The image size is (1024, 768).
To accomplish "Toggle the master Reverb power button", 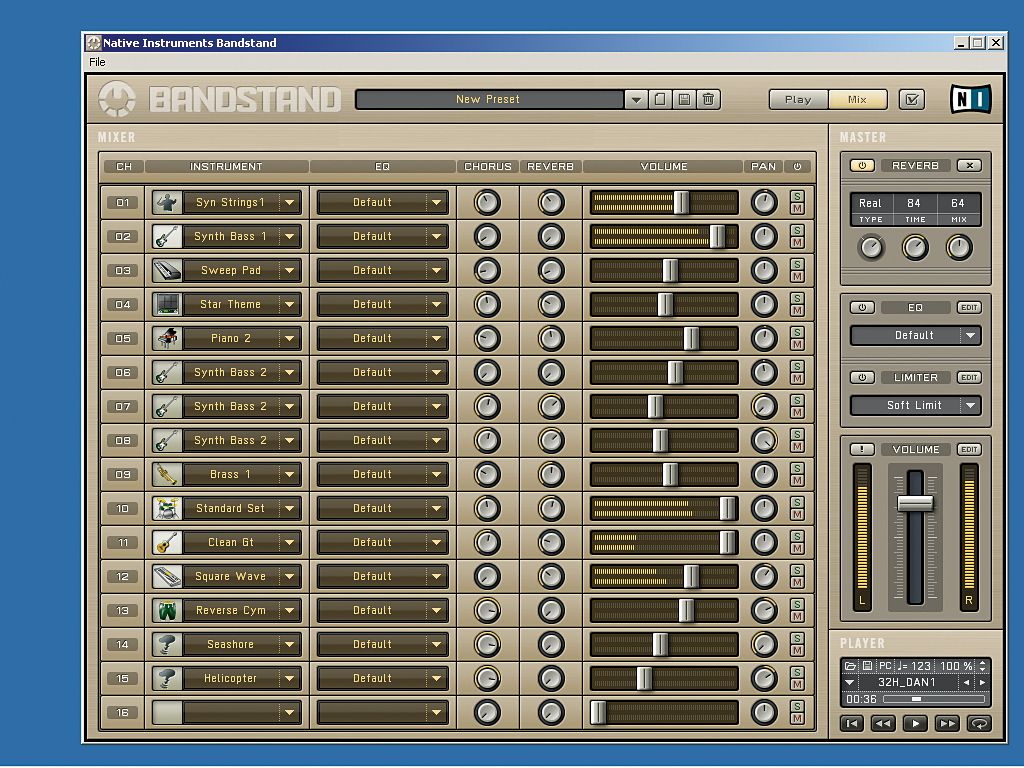I will pyautogui.click(x=862, y=166).
